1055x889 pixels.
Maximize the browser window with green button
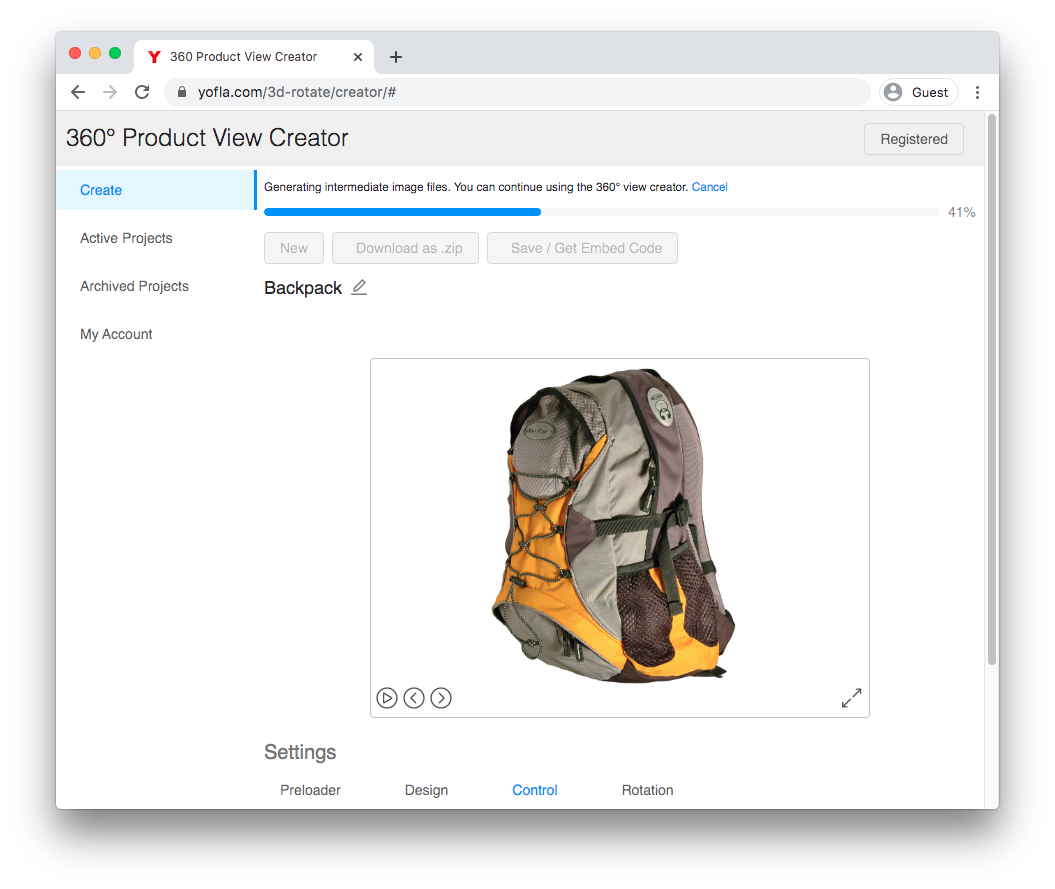tap(115, 53)
